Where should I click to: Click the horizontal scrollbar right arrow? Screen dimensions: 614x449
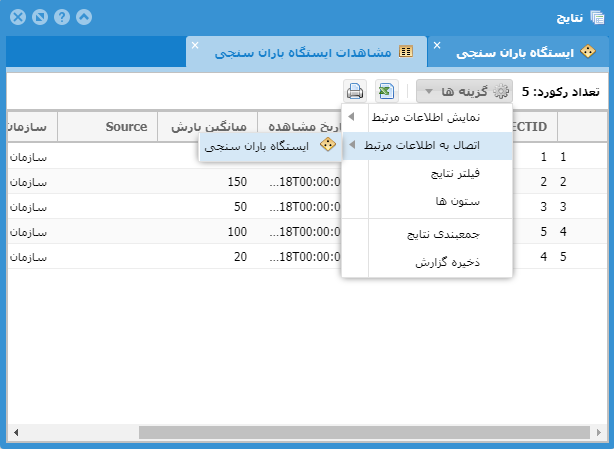(x=598, y=433)
